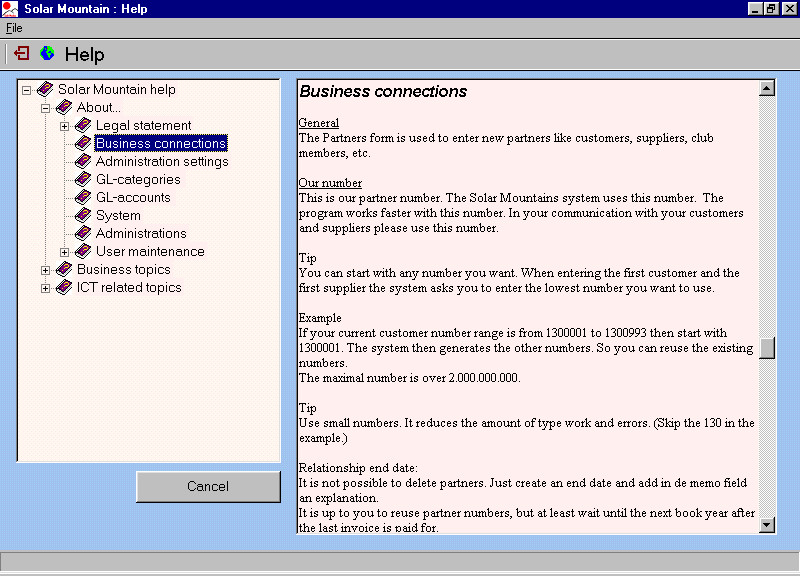The image size is (800, 576).
Task: Click the book icon beside User maintenance
Action: [x=83, y=252]
